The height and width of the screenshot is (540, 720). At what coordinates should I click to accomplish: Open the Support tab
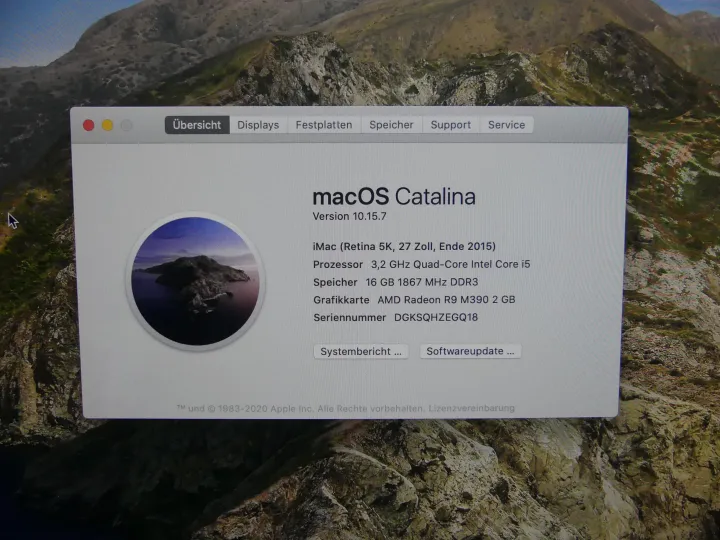tap(450, 125)
